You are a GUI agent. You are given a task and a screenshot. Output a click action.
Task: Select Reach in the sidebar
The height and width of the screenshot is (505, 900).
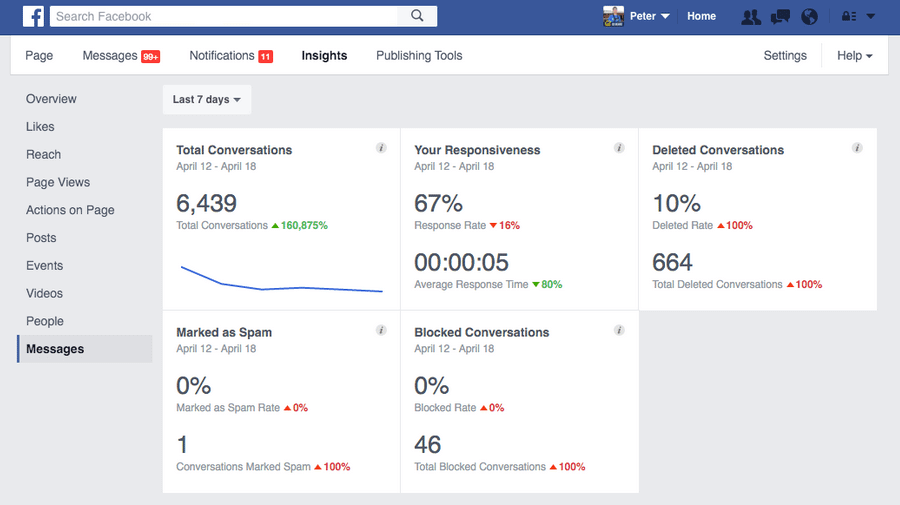coord(43,154)
